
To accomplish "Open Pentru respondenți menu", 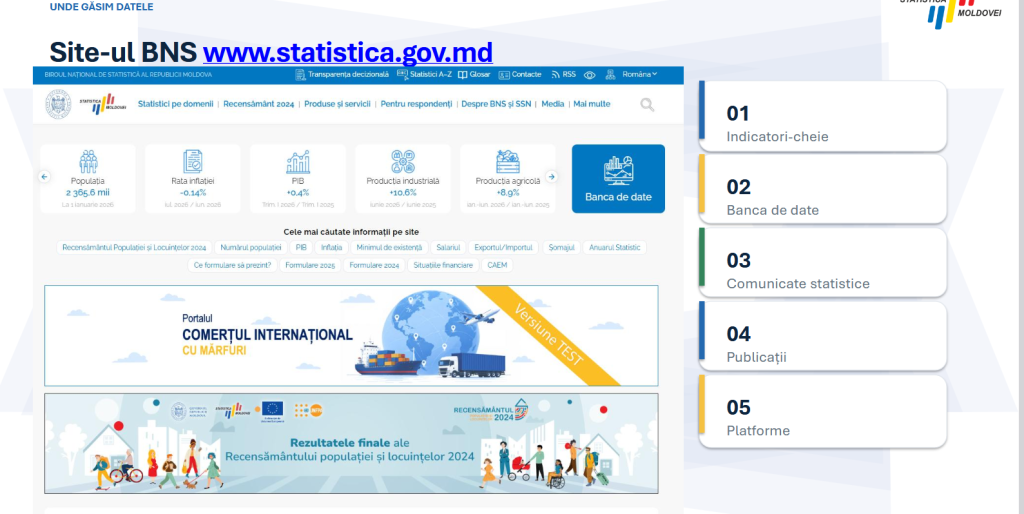I will (x=416, y=104).
